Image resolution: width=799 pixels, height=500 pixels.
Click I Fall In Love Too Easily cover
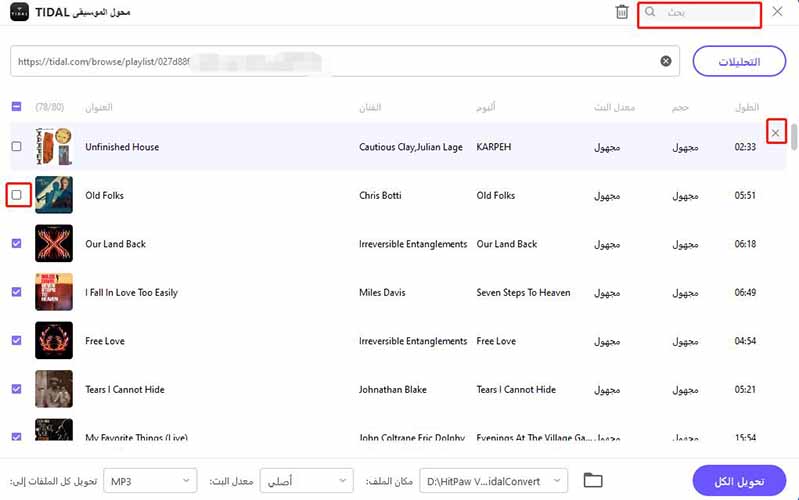[x=54, y=292]
